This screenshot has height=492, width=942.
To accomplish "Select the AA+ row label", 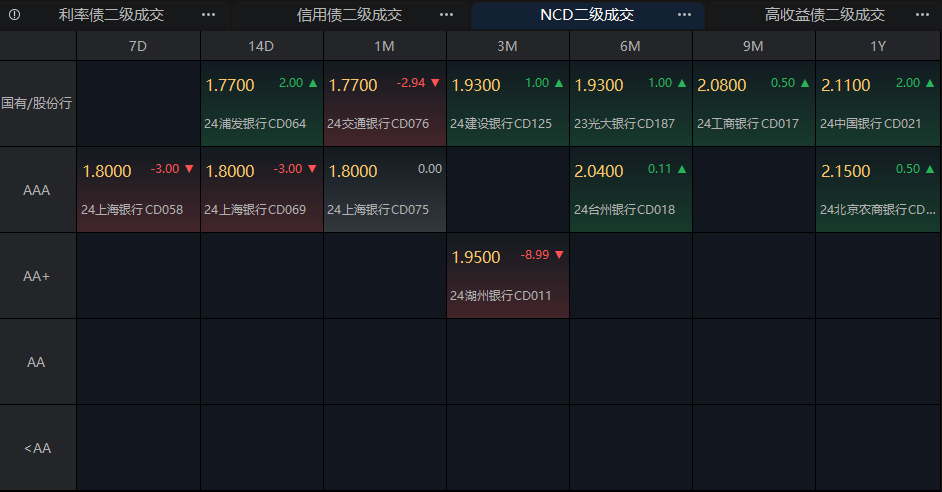I will pos(37,276).
